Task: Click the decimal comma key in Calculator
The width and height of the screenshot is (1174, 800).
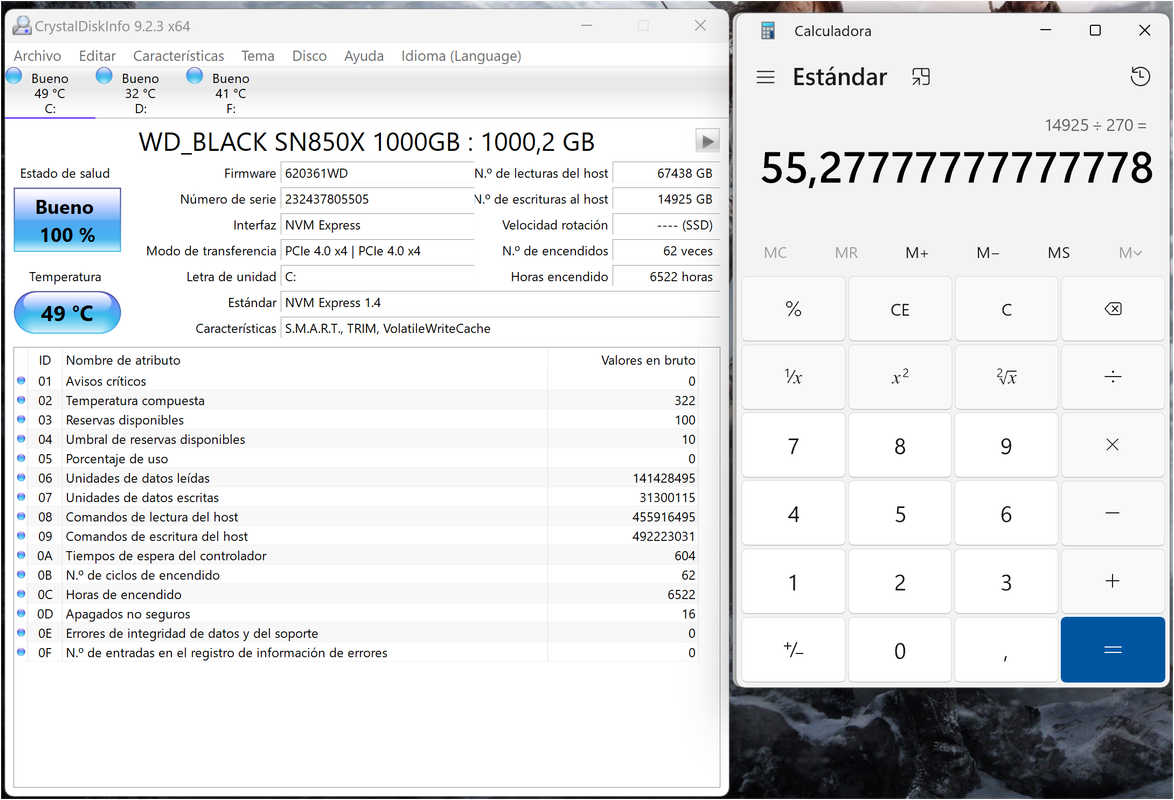Action: (1006, 649)
